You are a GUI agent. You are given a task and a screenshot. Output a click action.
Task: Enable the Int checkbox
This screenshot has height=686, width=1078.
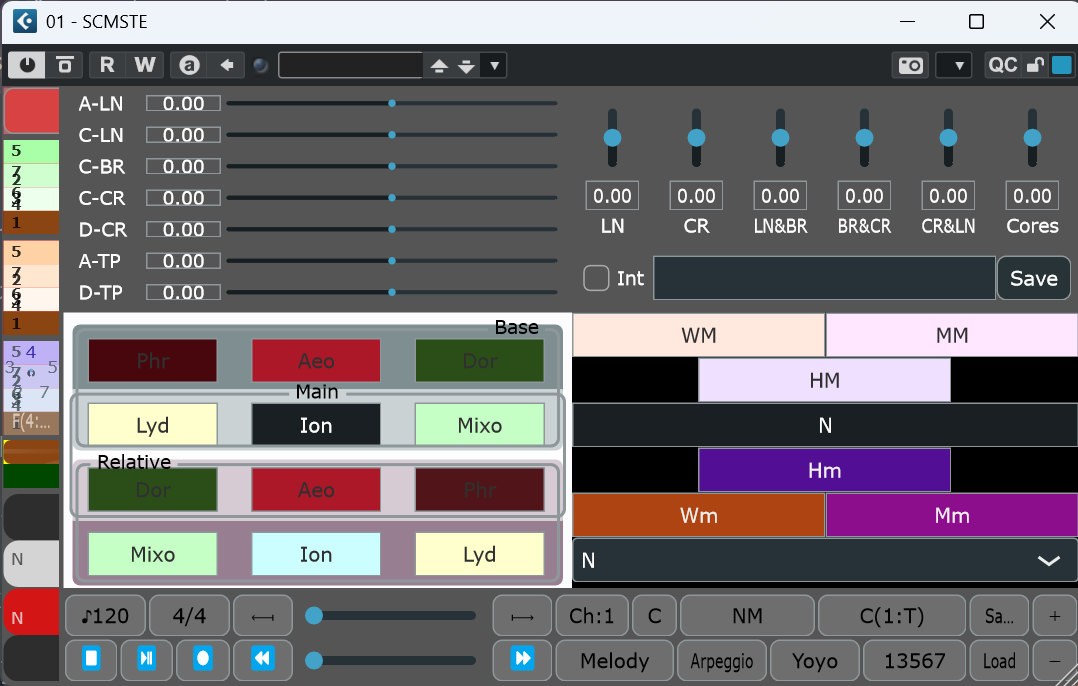click(x=596, y=278)
